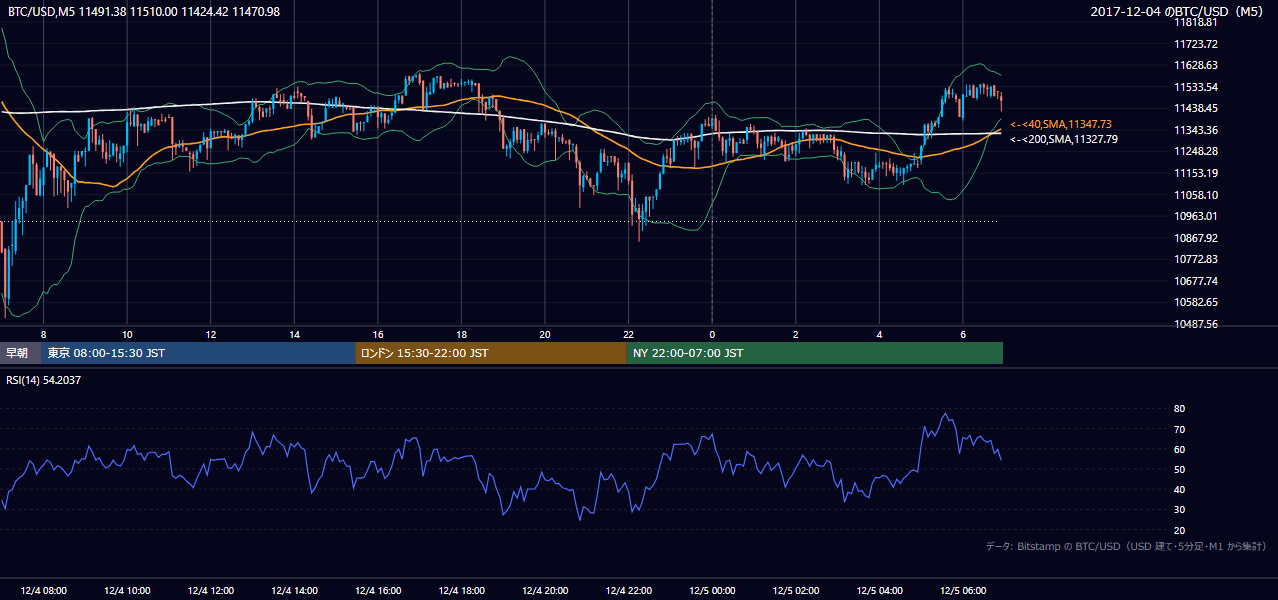1278x600 pixels.
Task: Click RSI axis level 60
Action: coord(1179,449)
